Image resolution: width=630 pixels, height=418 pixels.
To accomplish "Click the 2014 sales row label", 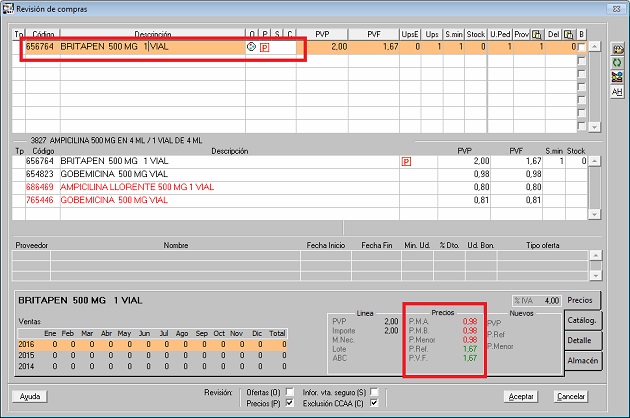I will point(26,366).
